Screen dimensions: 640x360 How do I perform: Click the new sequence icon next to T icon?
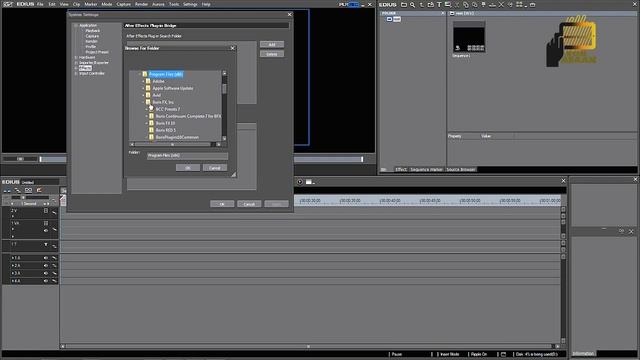click(x=448, y=4)
